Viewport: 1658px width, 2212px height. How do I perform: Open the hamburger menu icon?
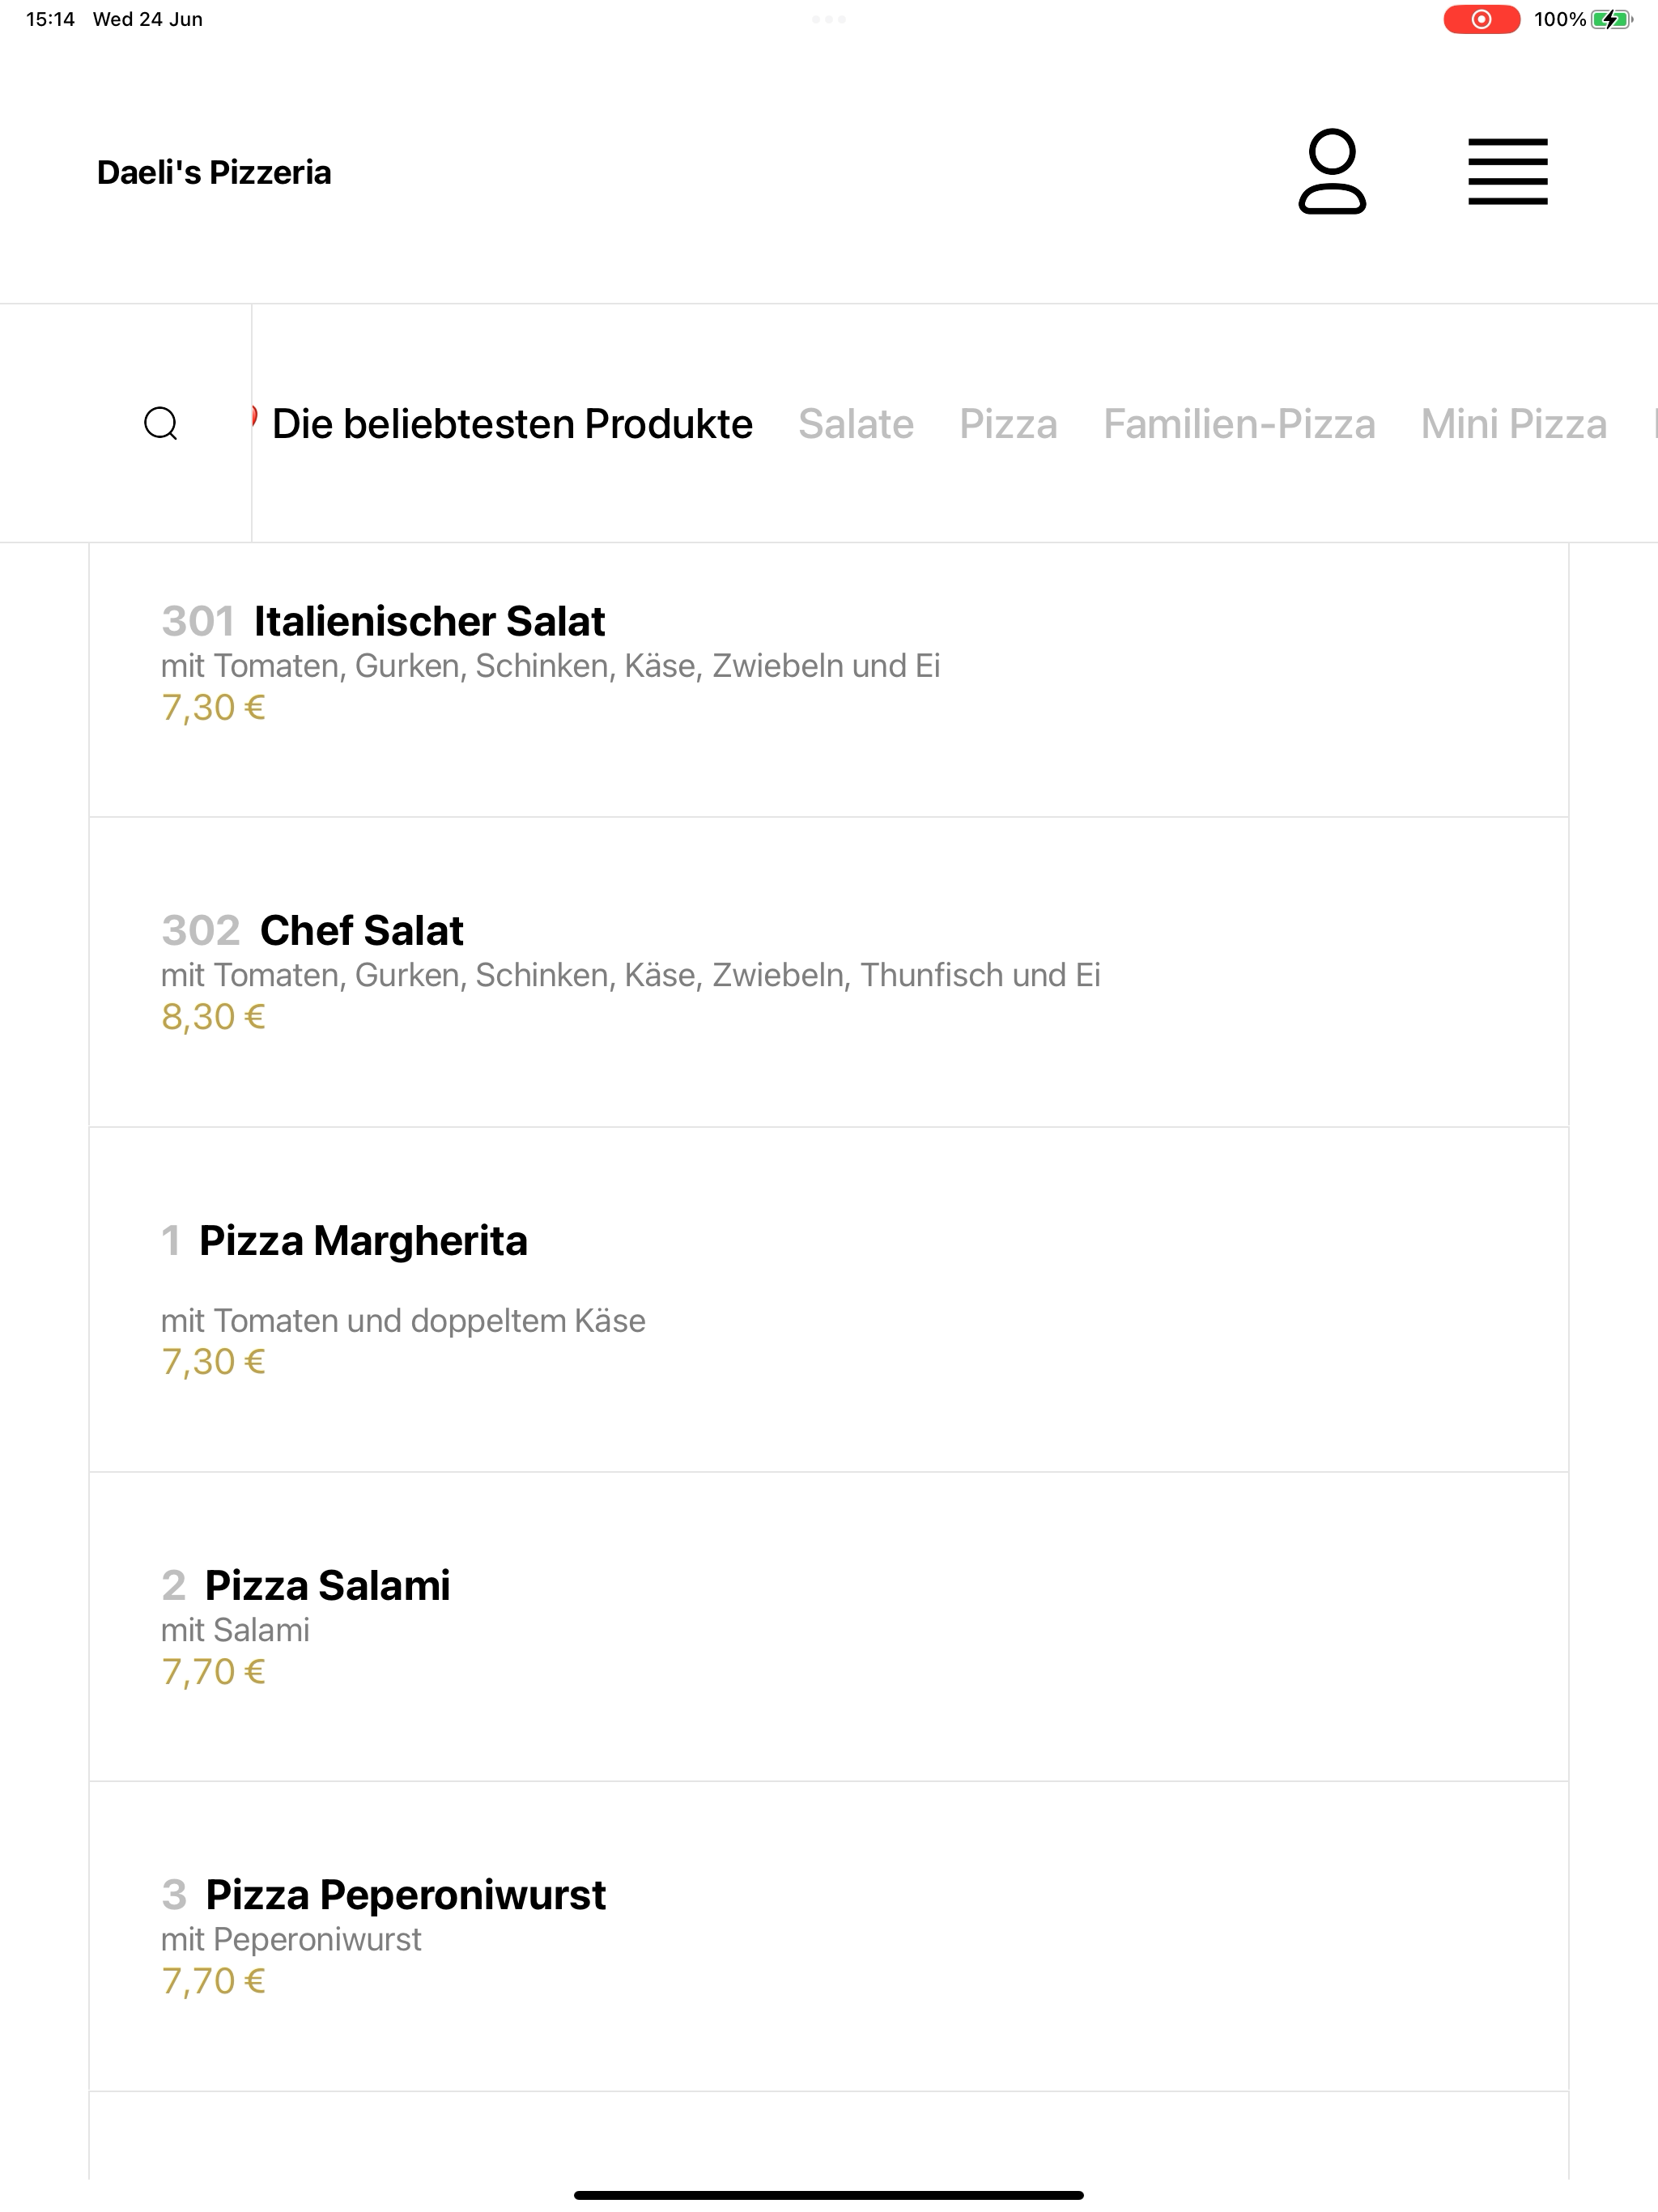[1507, 172]
